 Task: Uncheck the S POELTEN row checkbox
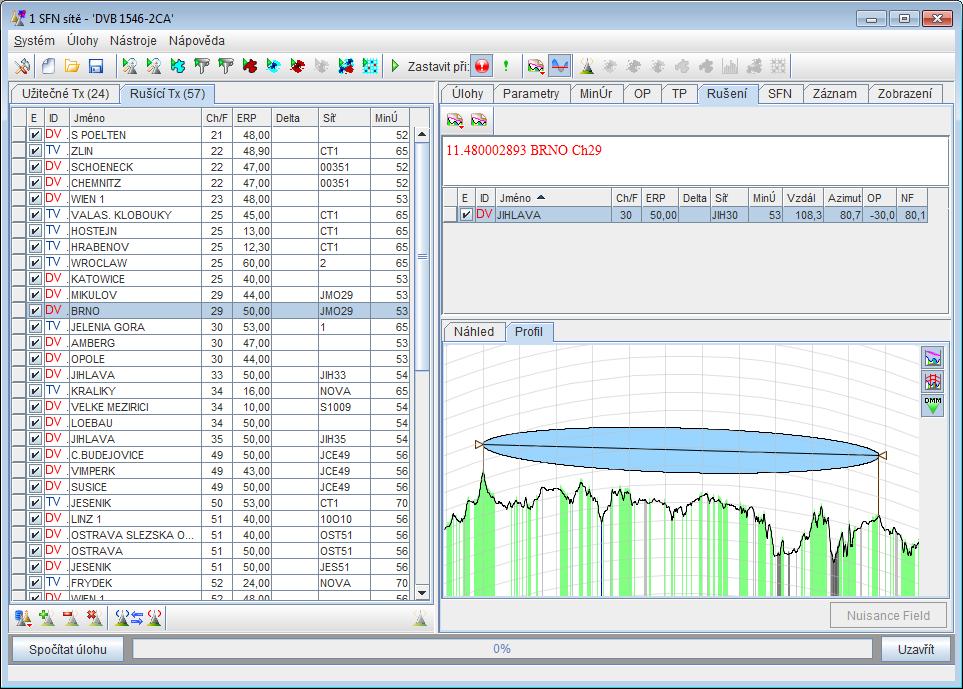35,134
